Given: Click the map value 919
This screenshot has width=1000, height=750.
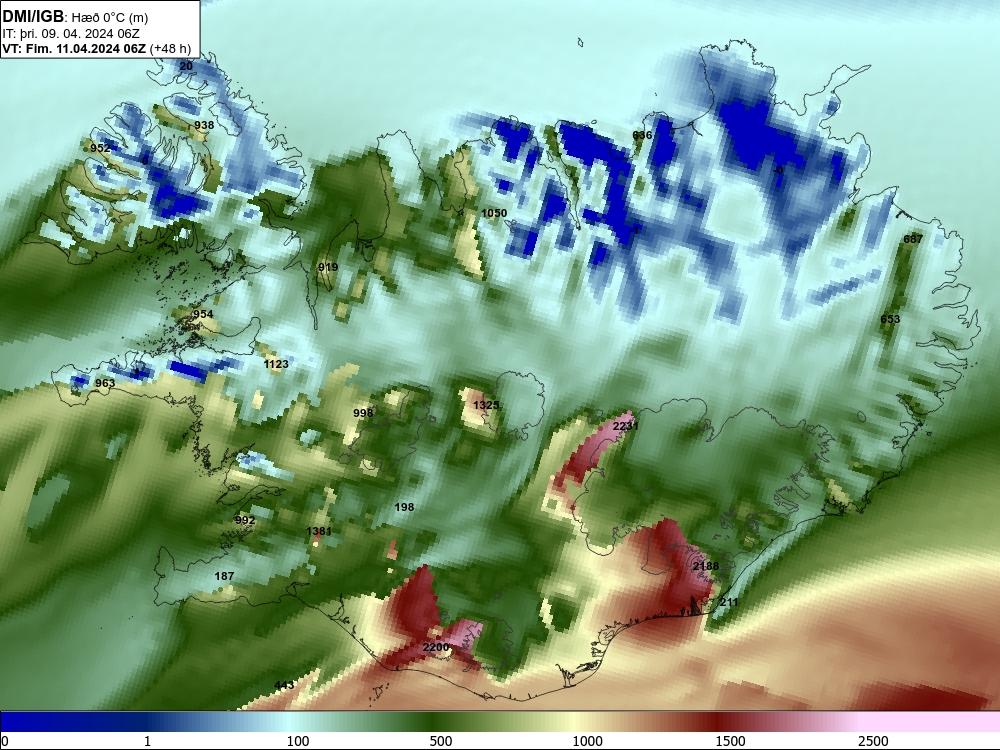Looking at the screenshot, I should [328, 267].
